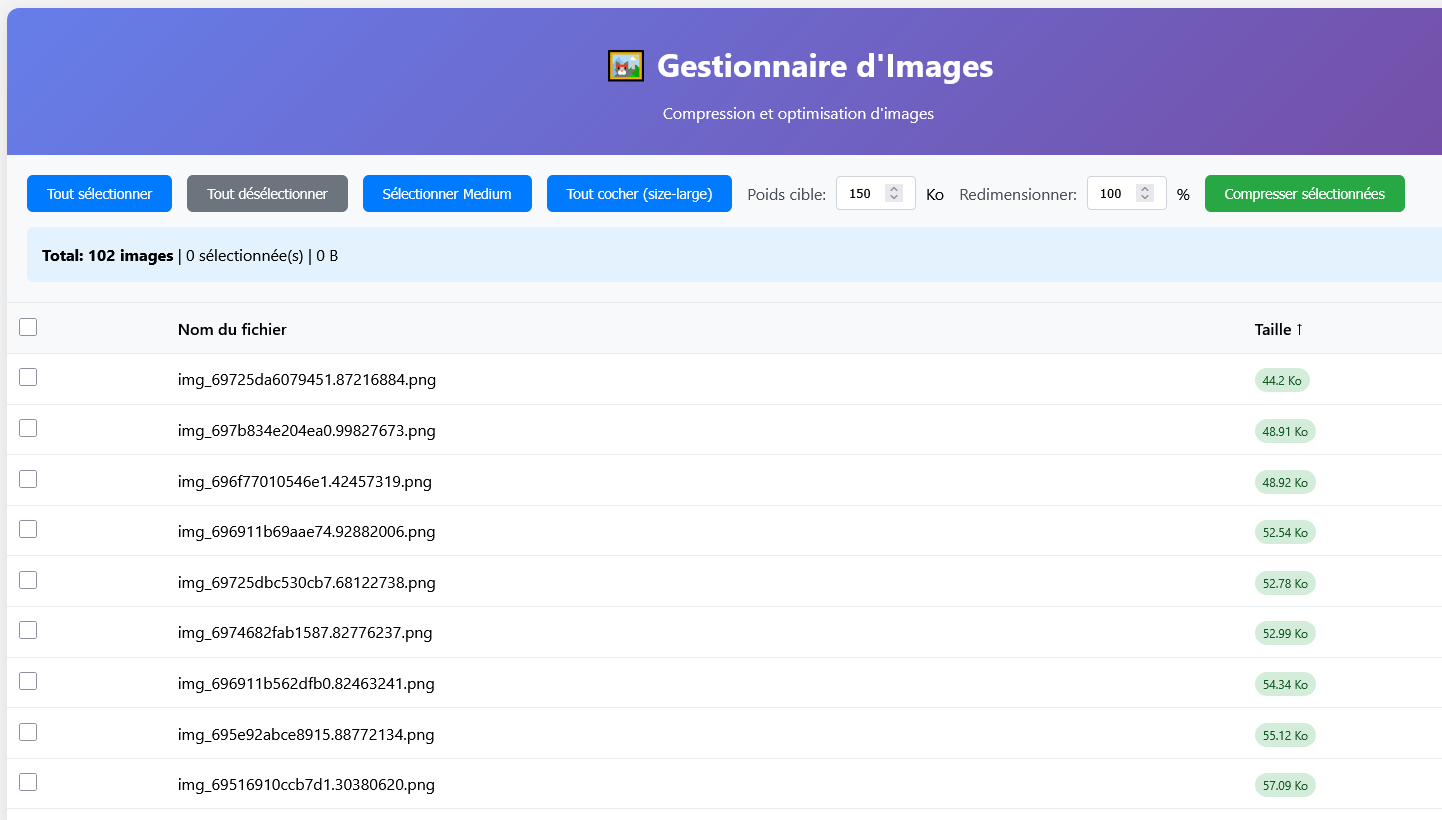Click the 44.2 Ko size badge
Image resolution: width=1442 pixels, height=820 pixels.
[1282, 380]
